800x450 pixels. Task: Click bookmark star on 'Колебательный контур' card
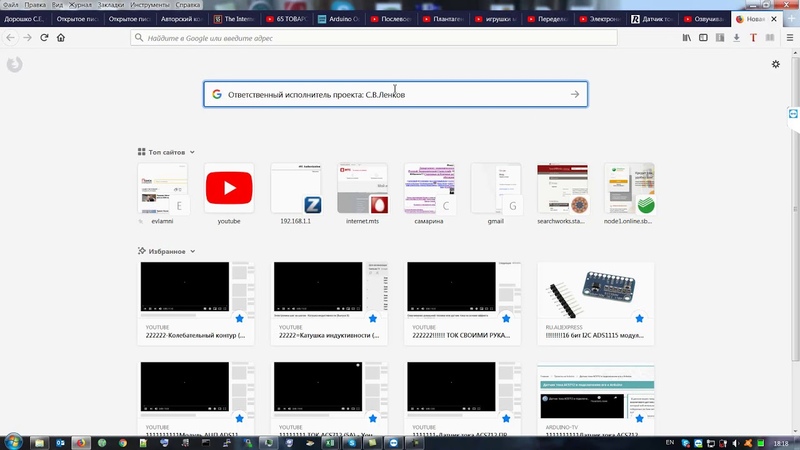(x=241, y=318)
